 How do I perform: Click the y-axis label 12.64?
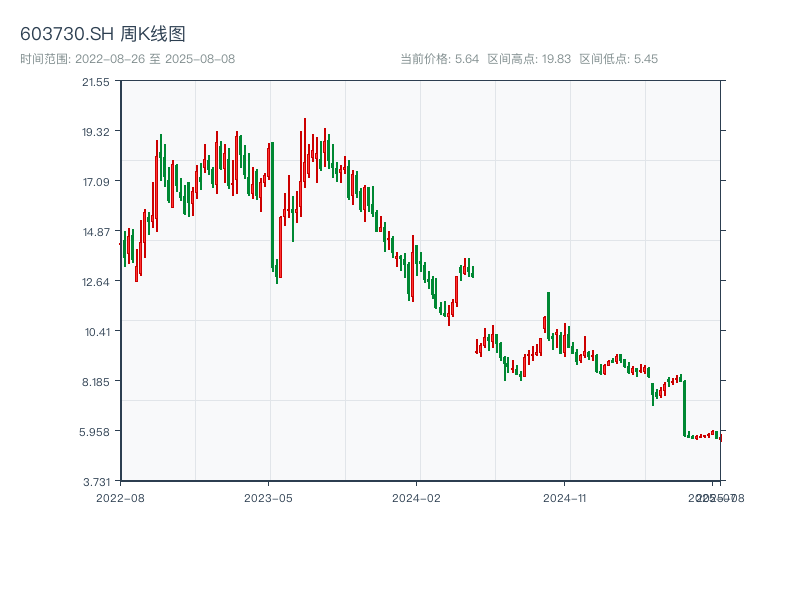click(96, 282)
